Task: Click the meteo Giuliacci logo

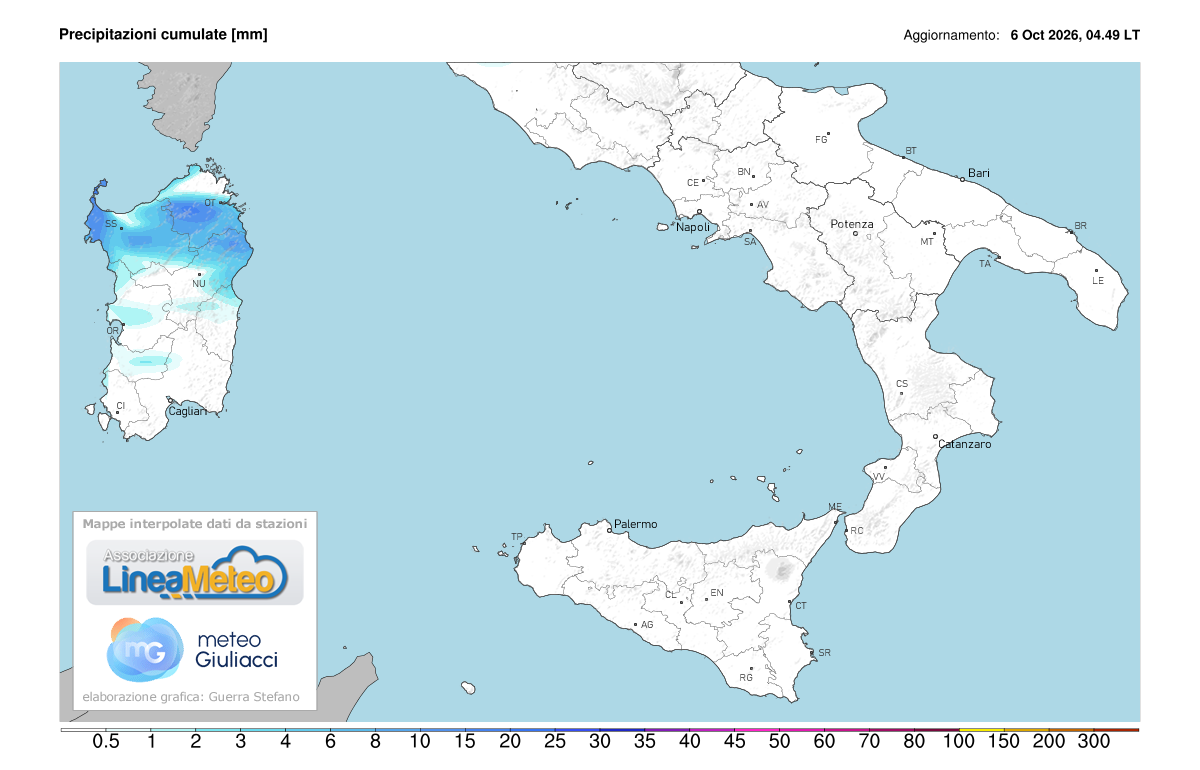Action: click(x=194, y=649)
